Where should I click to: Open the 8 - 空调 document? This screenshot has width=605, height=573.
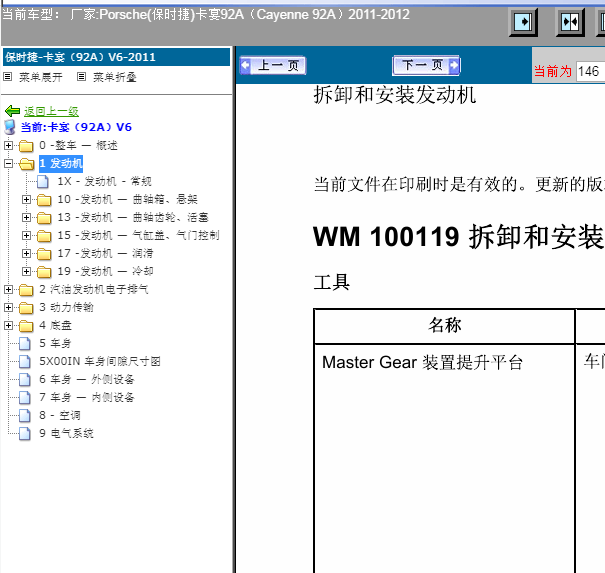click(60, 416)
